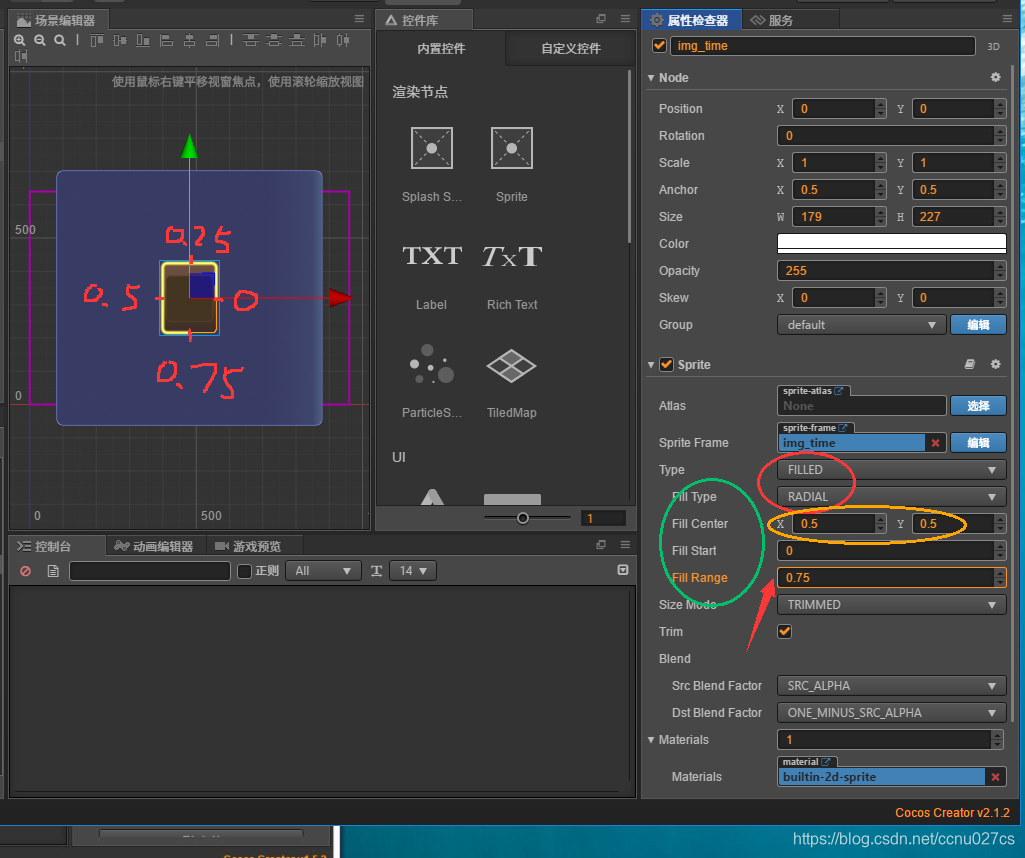Pick the Rich Text control

coord(512,256)
